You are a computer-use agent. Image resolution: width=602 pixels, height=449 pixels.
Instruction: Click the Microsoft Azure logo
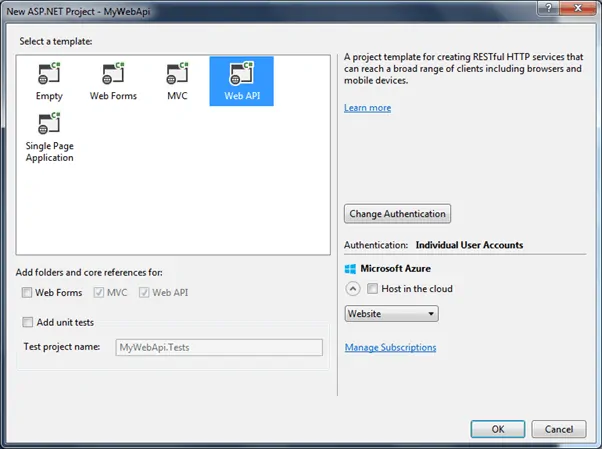(x=350, y=270)
